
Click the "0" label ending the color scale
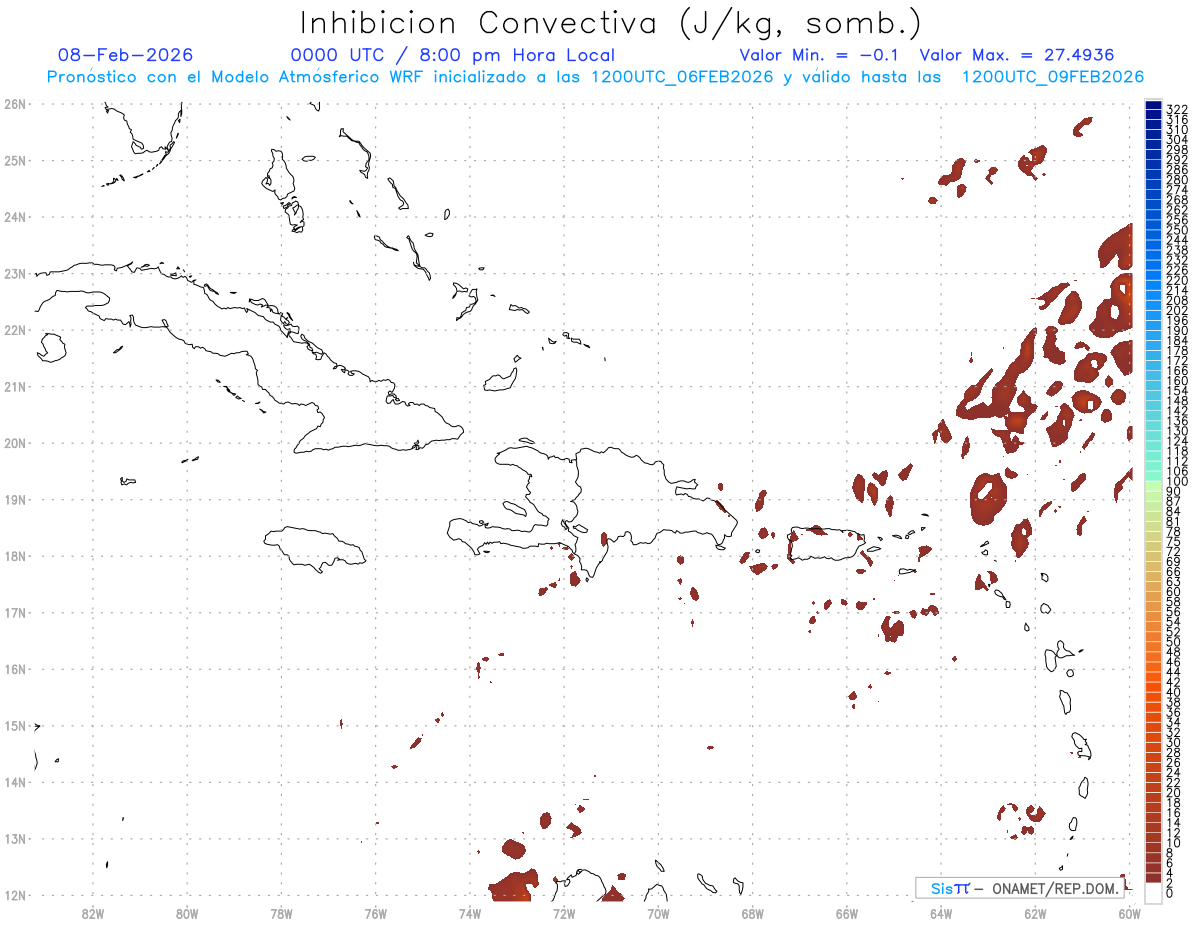click(x=1170, y=893)
